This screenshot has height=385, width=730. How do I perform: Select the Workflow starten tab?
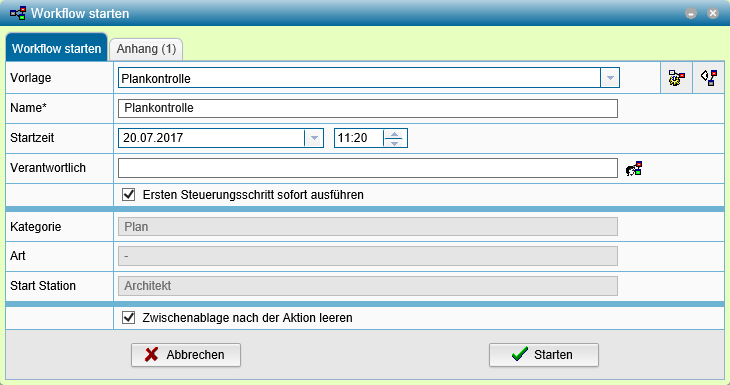pyautogui.click(x=56, y=48)
